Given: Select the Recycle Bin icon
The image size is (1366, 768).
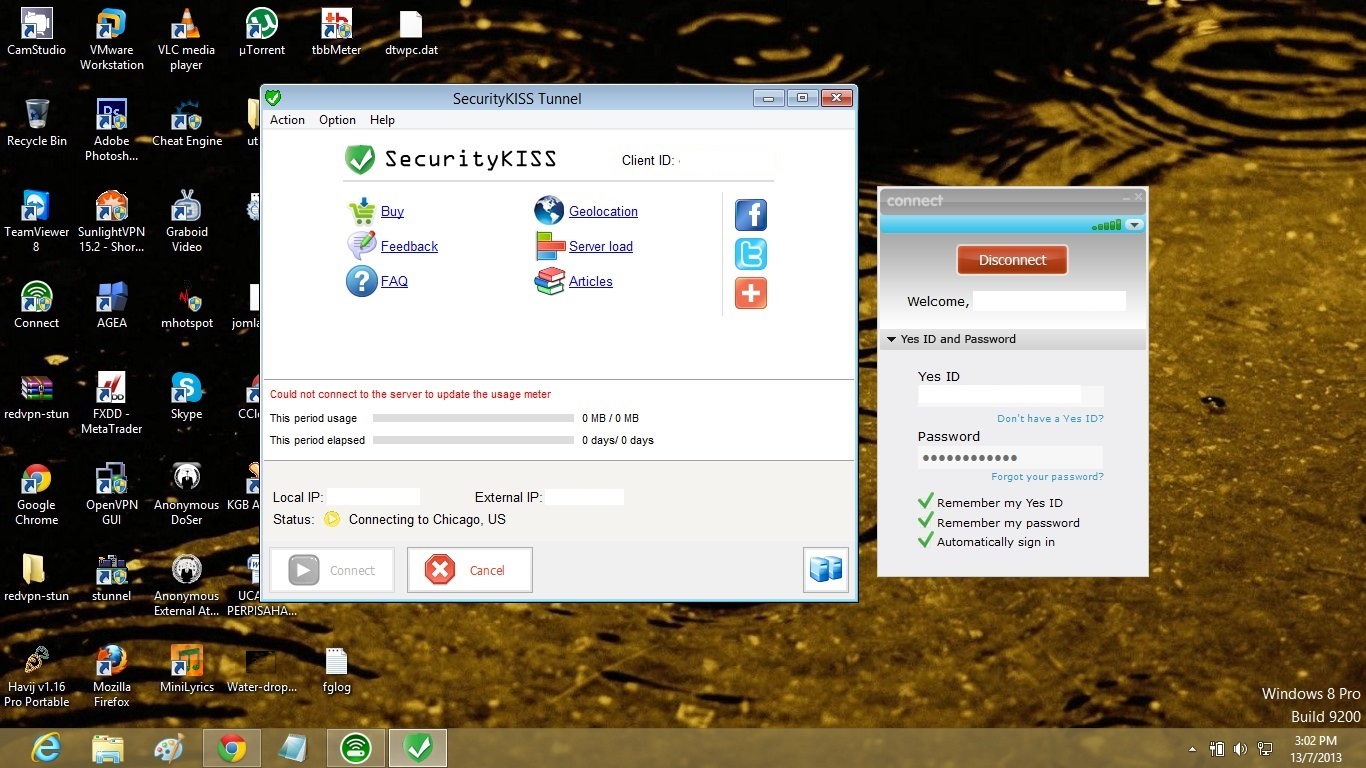Looking at the screenshot, I should [x=37, y=123].
